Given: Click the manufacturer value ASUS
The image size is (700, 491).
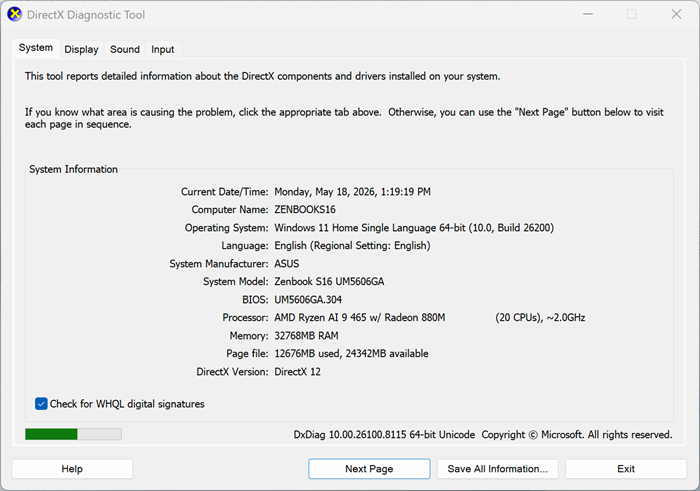Looking at the screenshot, I should tap(287, 264).
